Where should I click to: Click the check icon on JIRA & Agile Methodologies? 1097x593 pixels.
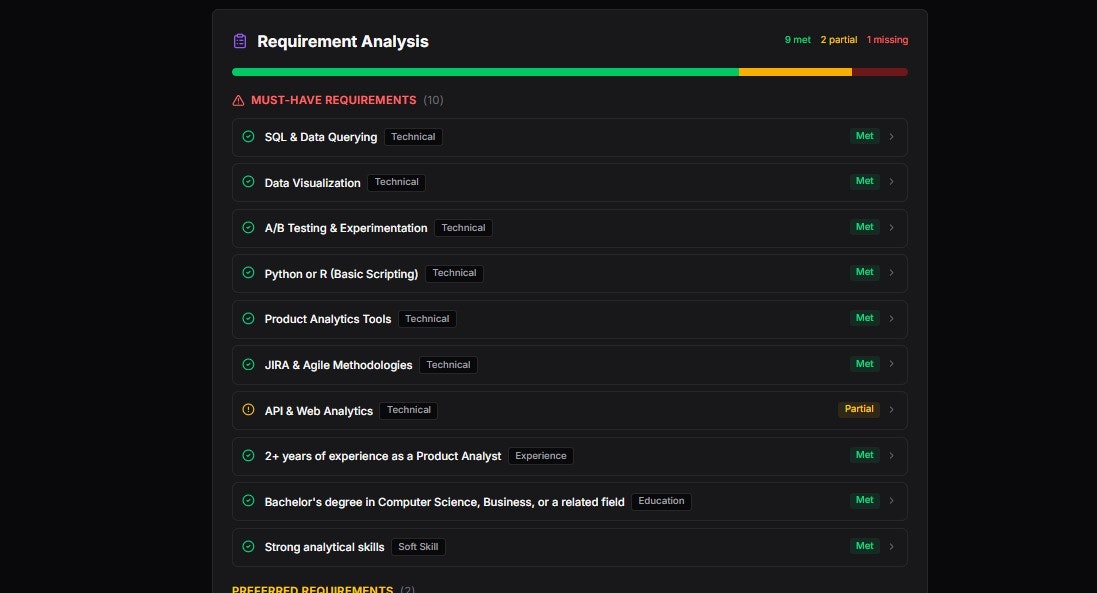pyautogui.click(x=248, y=364)
